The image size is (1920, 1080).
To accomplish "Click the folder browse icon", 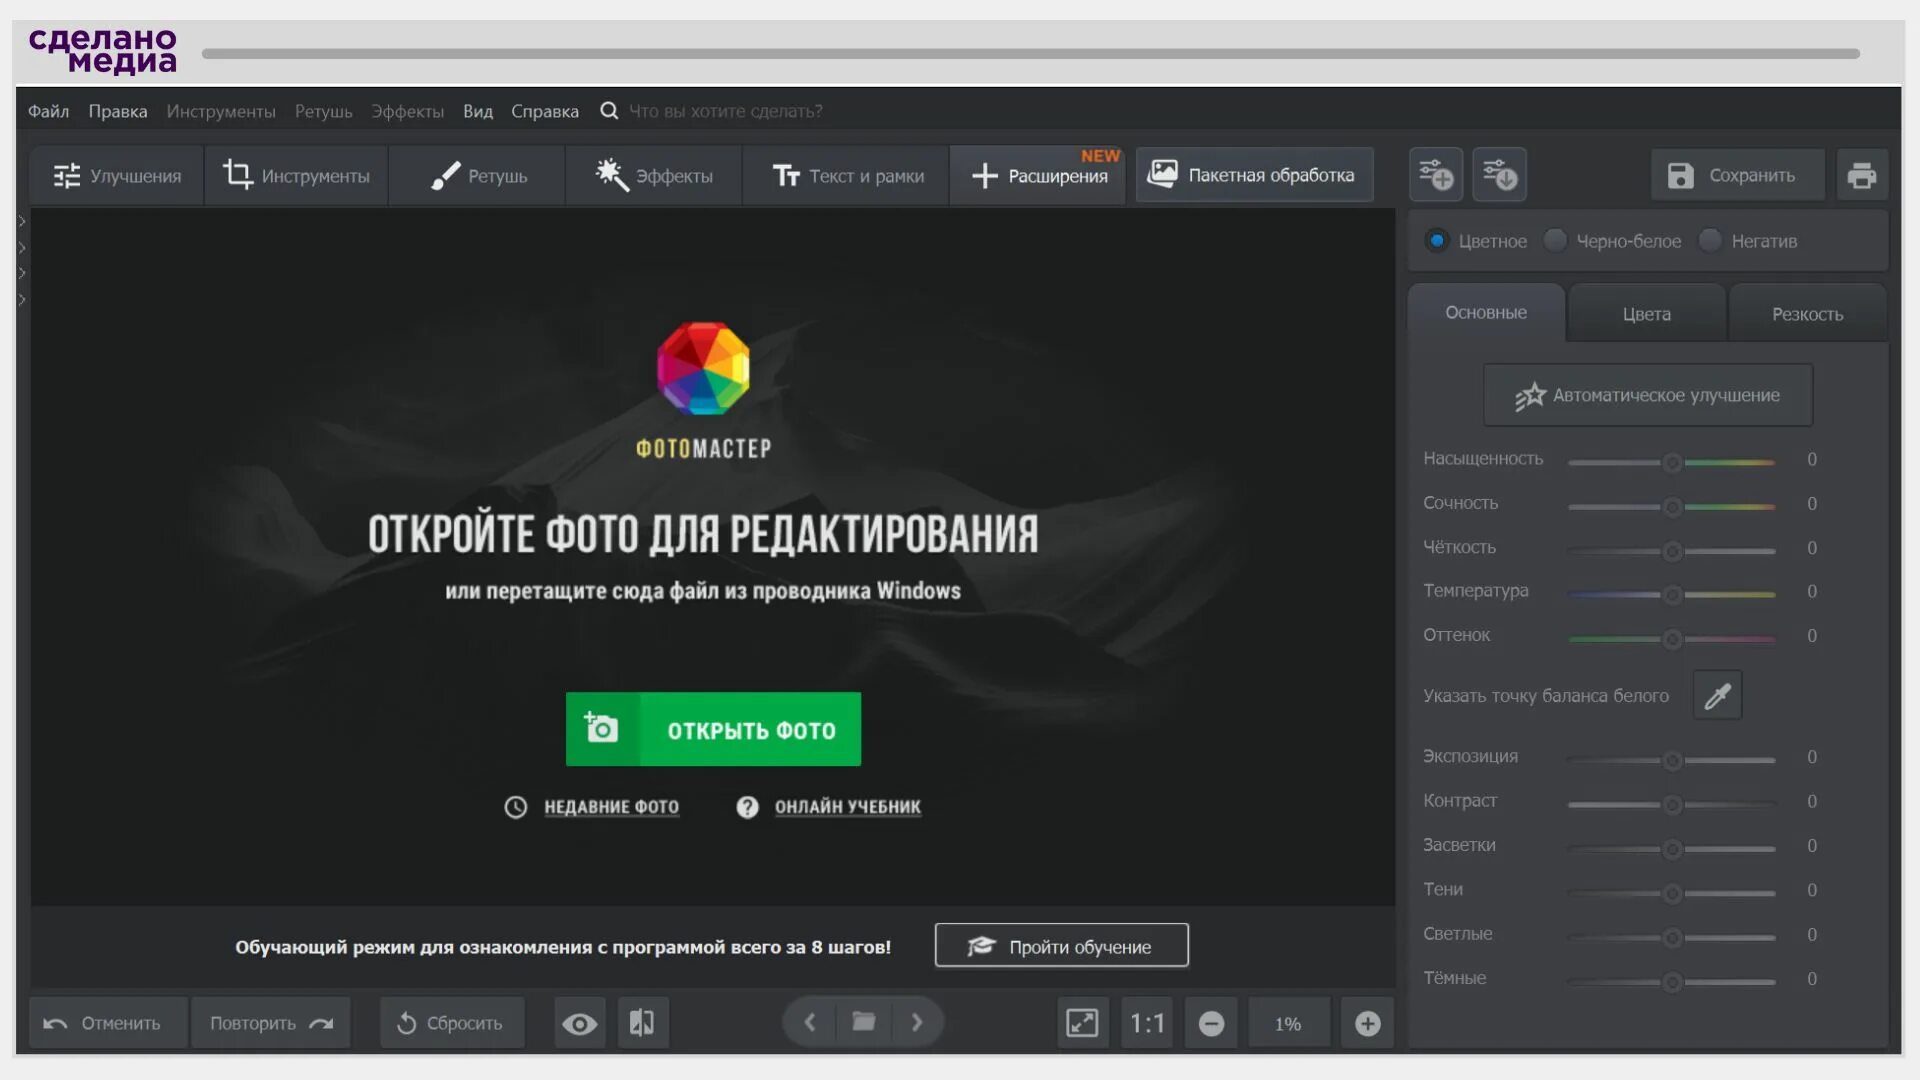I will [x=863, y=1022].
